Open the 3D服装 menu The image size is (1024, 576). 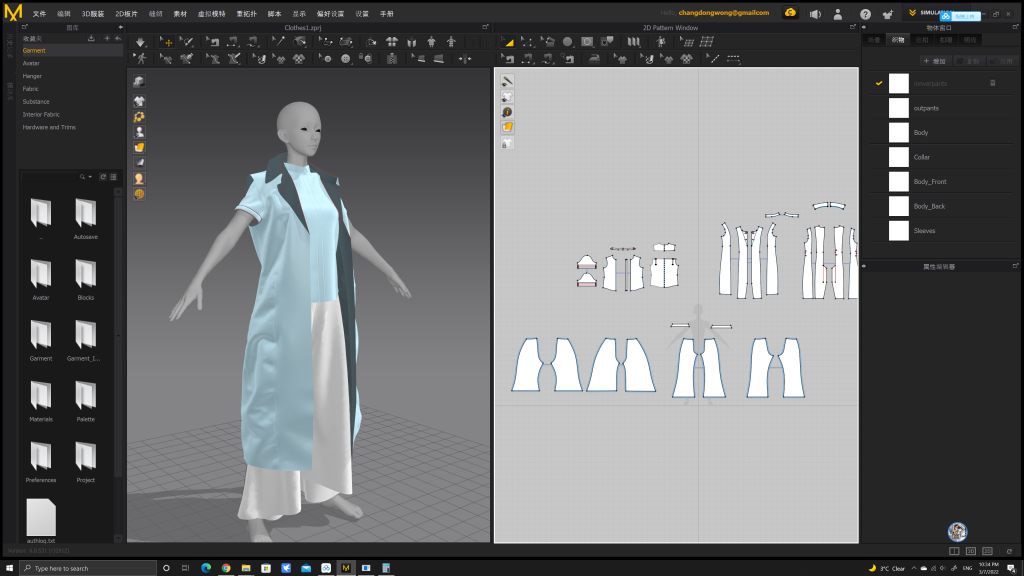[x=93, y=13]
